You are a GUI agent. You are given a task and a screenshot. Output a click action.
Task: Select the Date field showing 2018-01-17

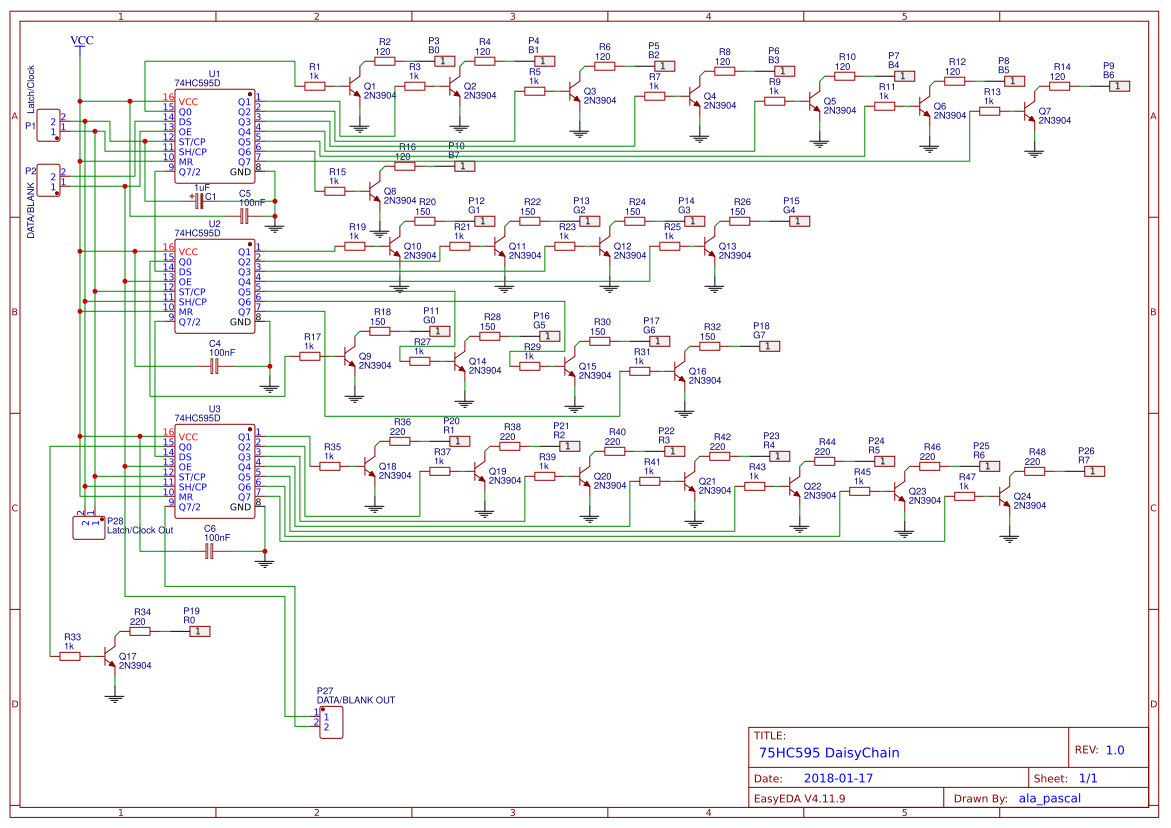(836, 776)
